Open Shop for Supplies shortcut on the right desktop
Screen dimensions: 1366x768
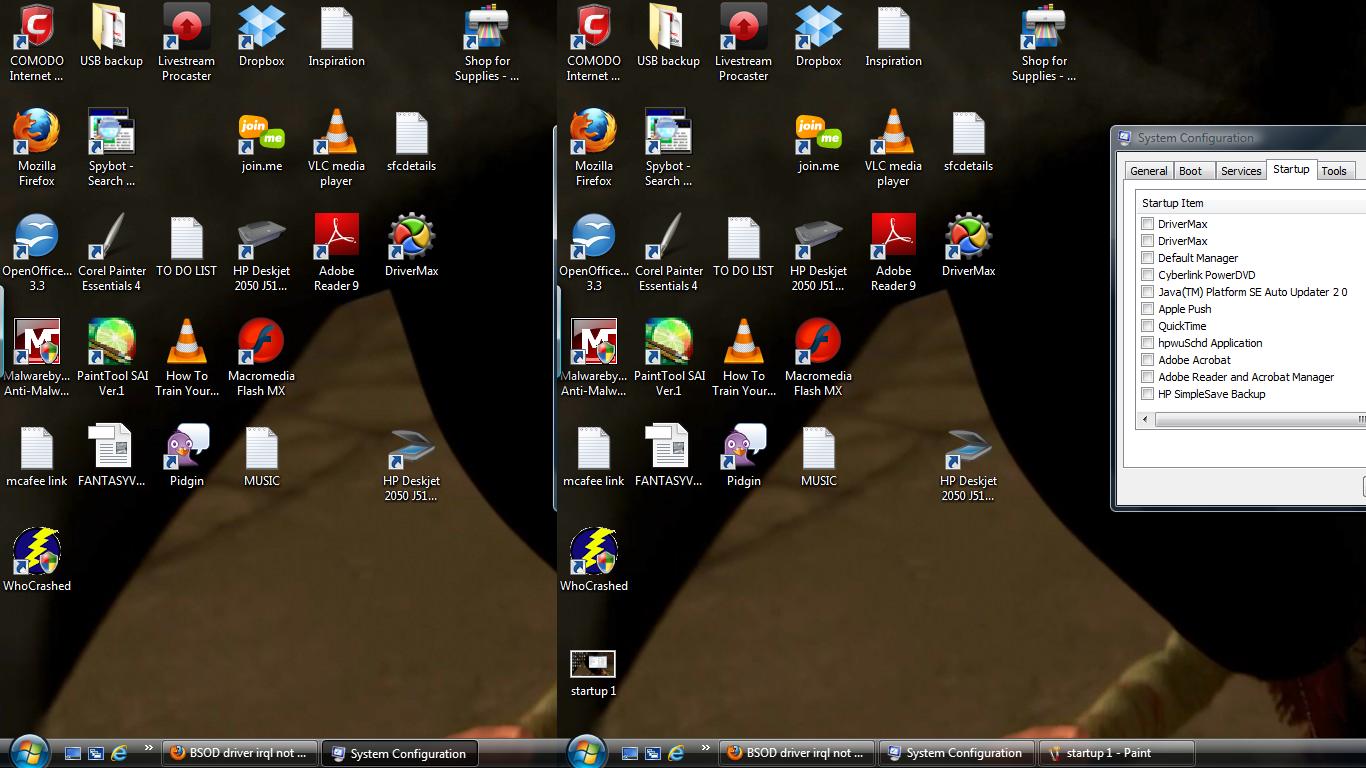(x=1044, y=42)
